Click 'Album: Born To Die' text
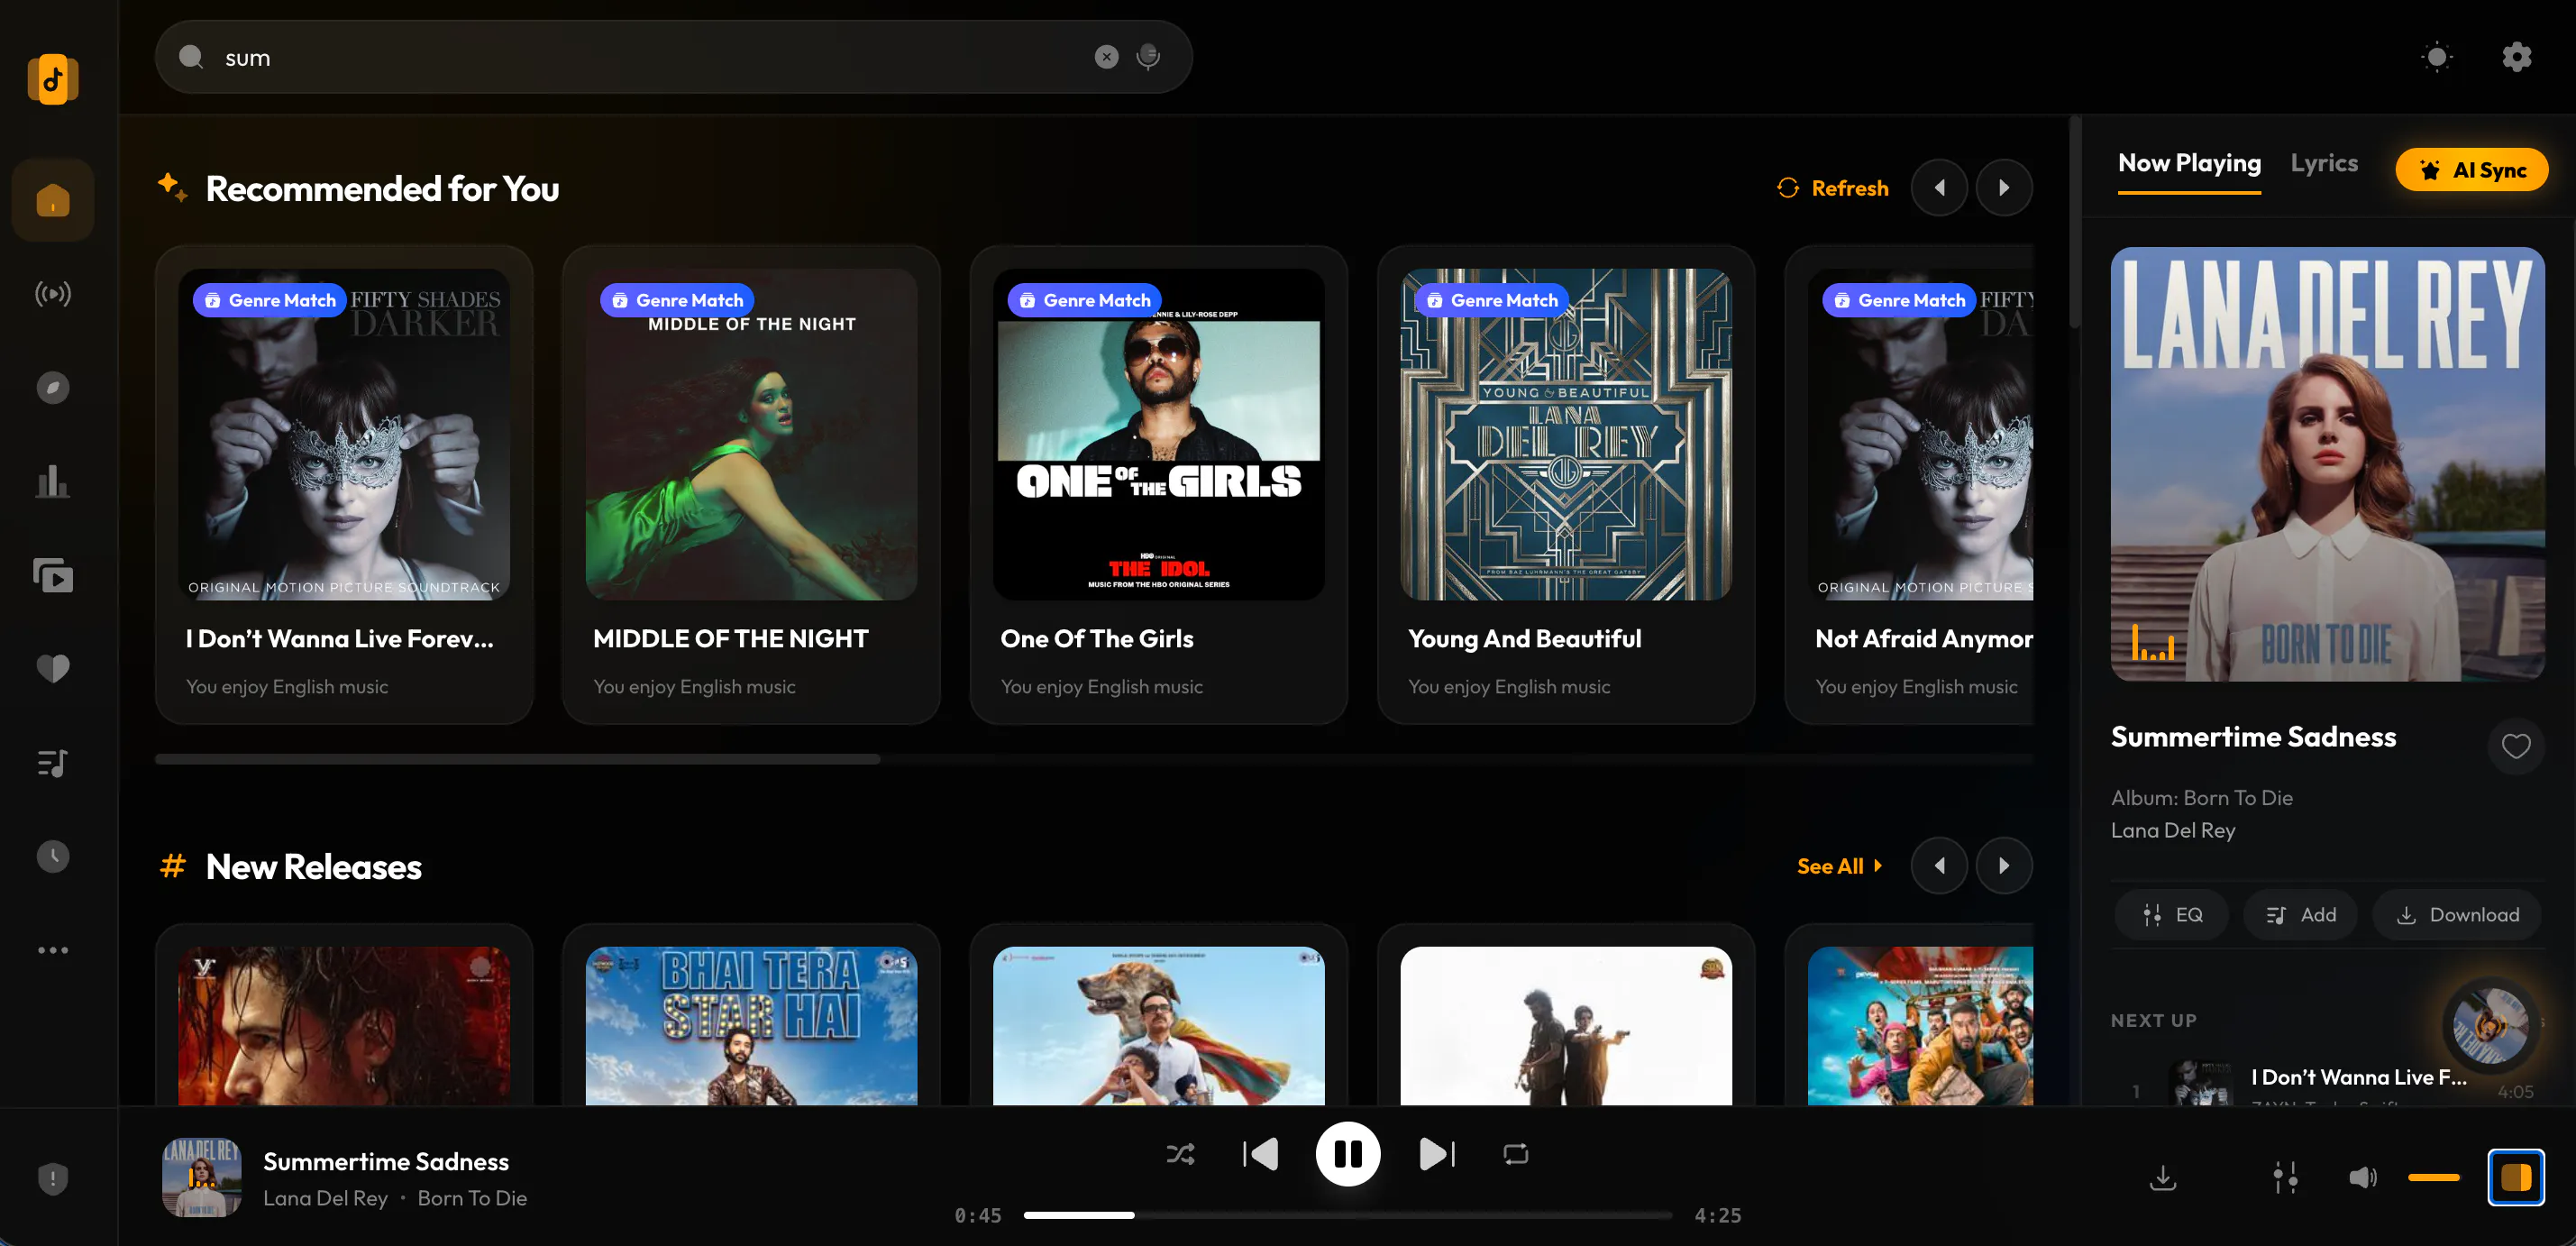The image size is (2576, 1246). [x=2201, y=798]
